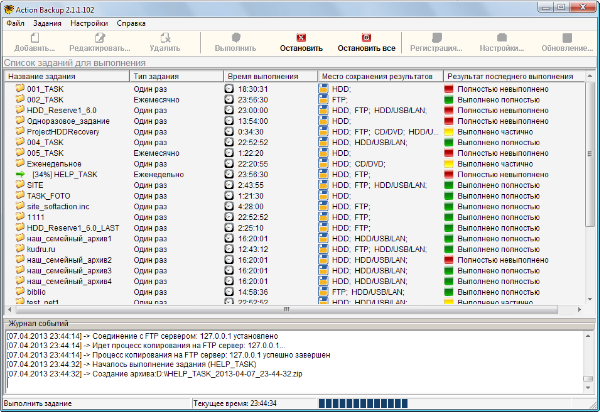
Task: Click the yellow status flag of ProjectHDDRecovery
Action: click(x=449, y=132)
